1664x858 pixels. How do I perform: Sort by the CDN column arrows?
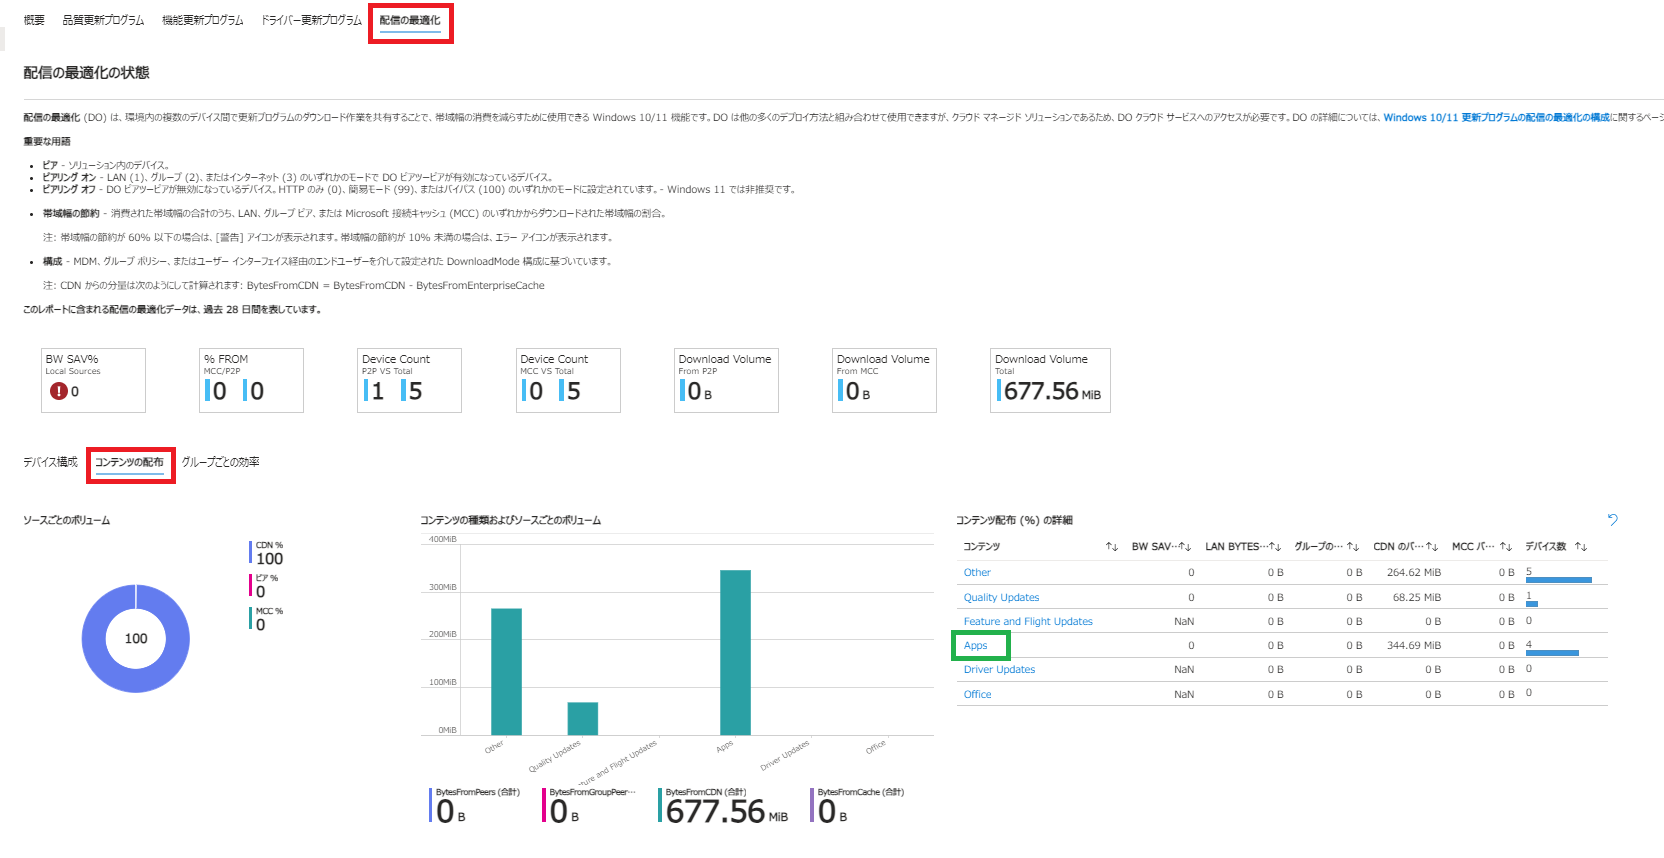coord(1432,547)
